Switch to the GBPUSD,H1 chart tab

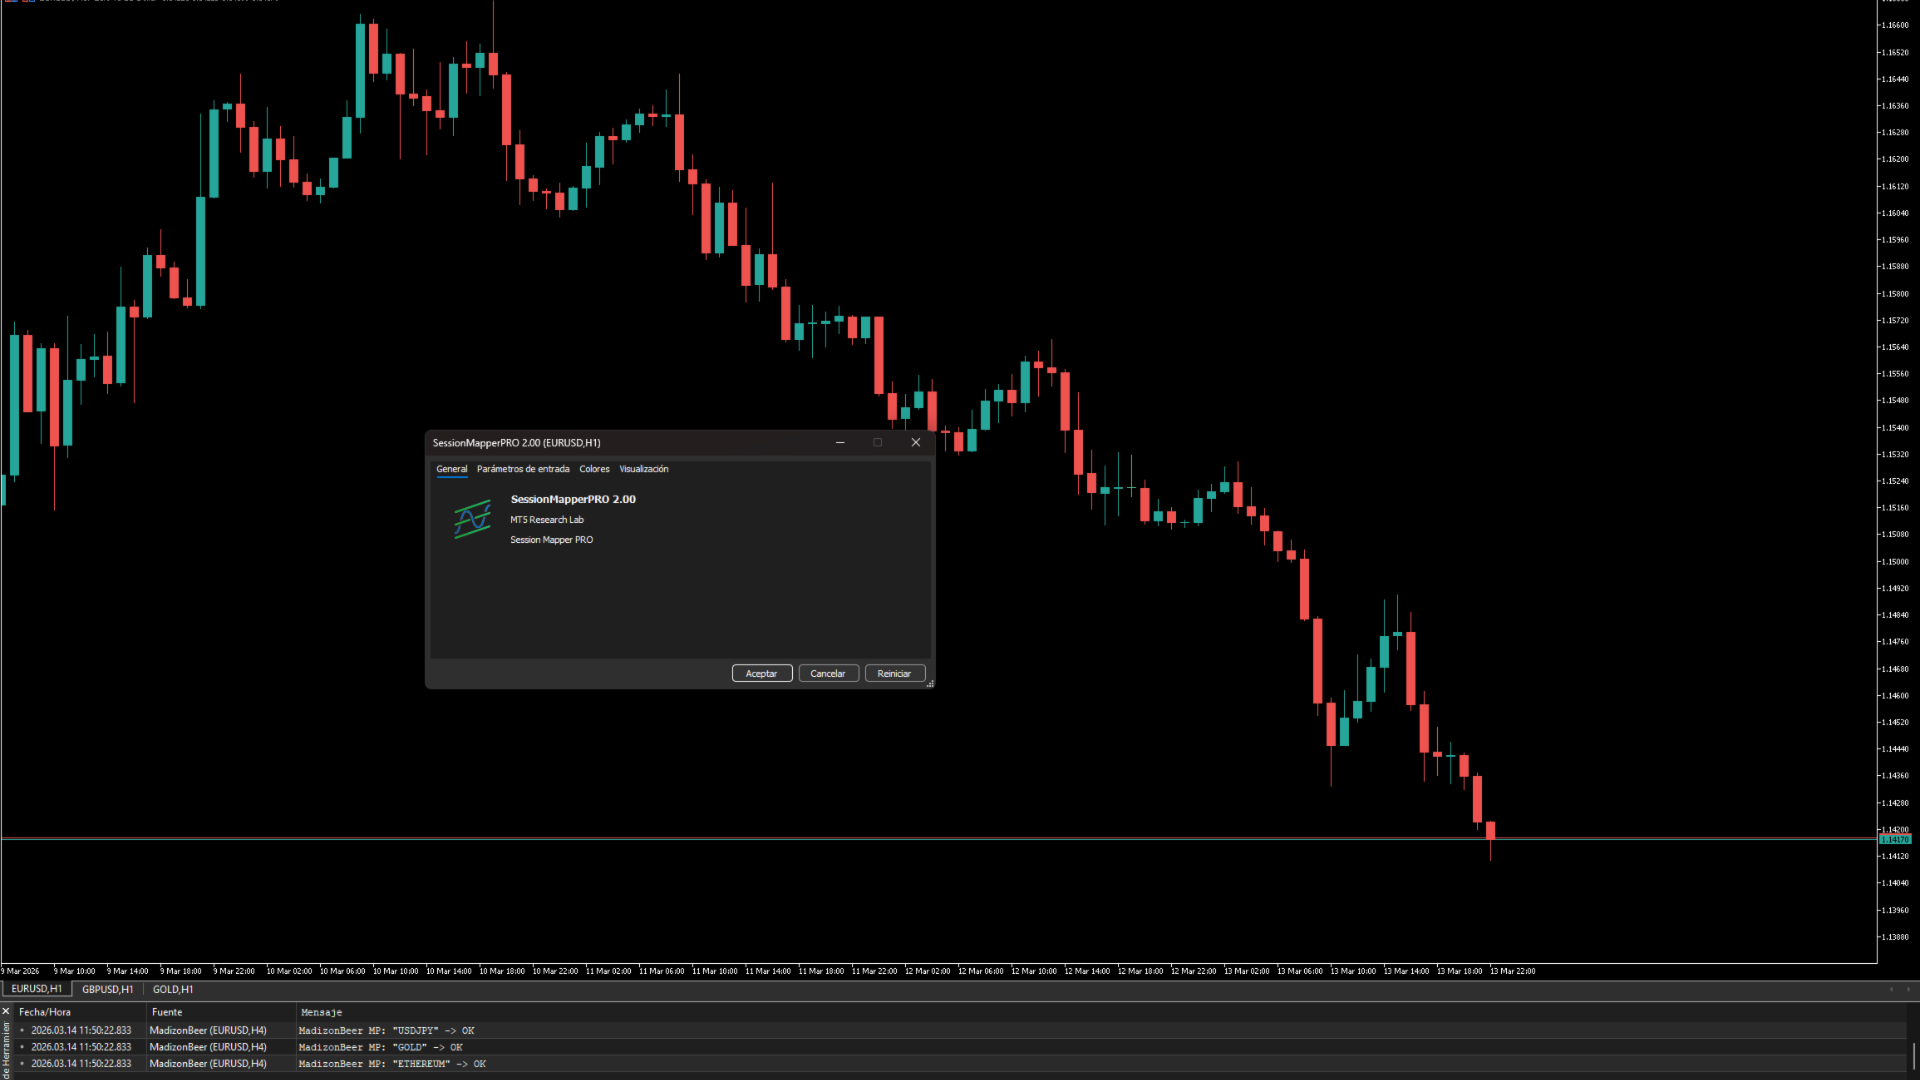click(x=107, y=989)
